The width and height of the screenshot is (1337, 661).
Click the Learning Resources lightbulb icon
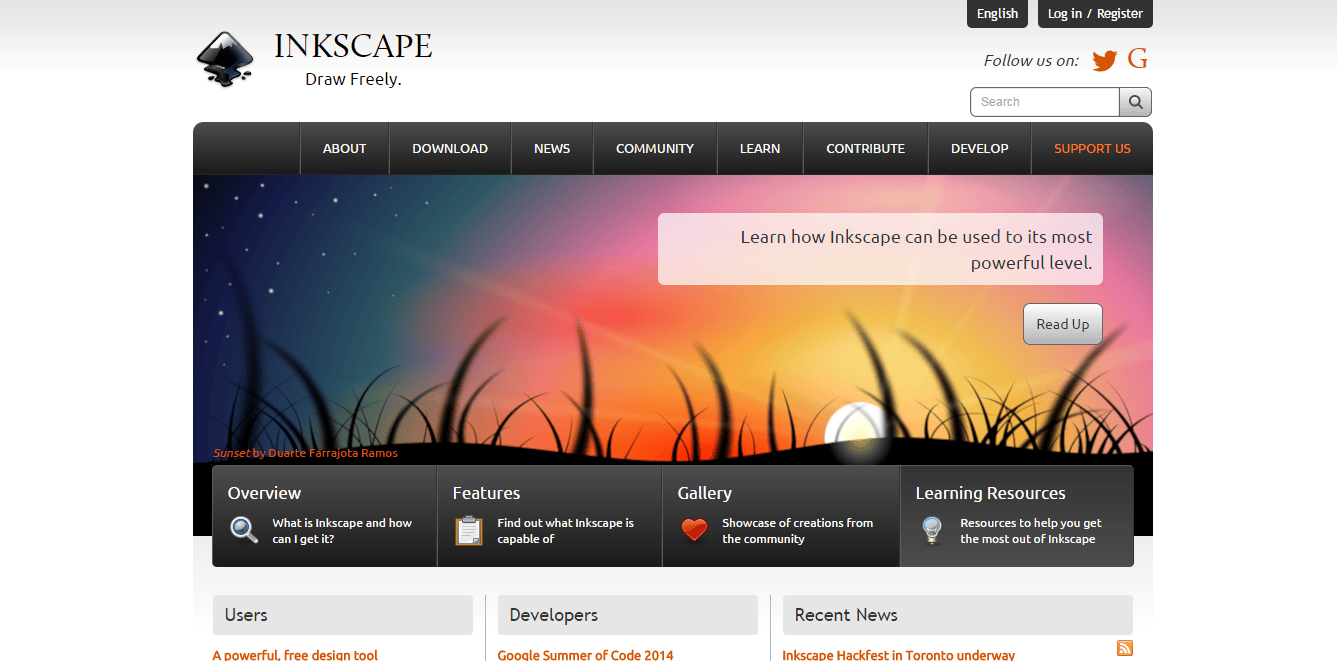[932, 530]
